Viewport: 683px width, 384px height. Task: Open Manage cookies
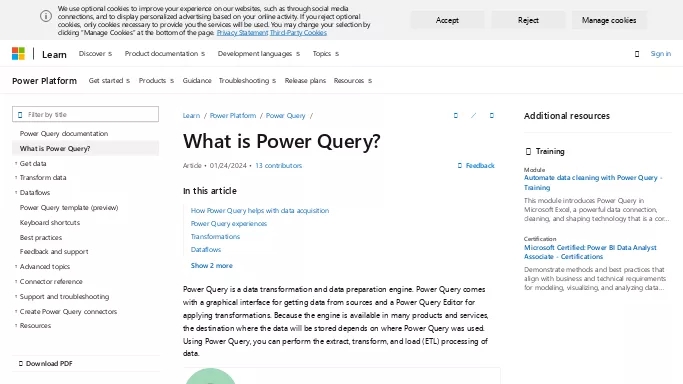609,20
